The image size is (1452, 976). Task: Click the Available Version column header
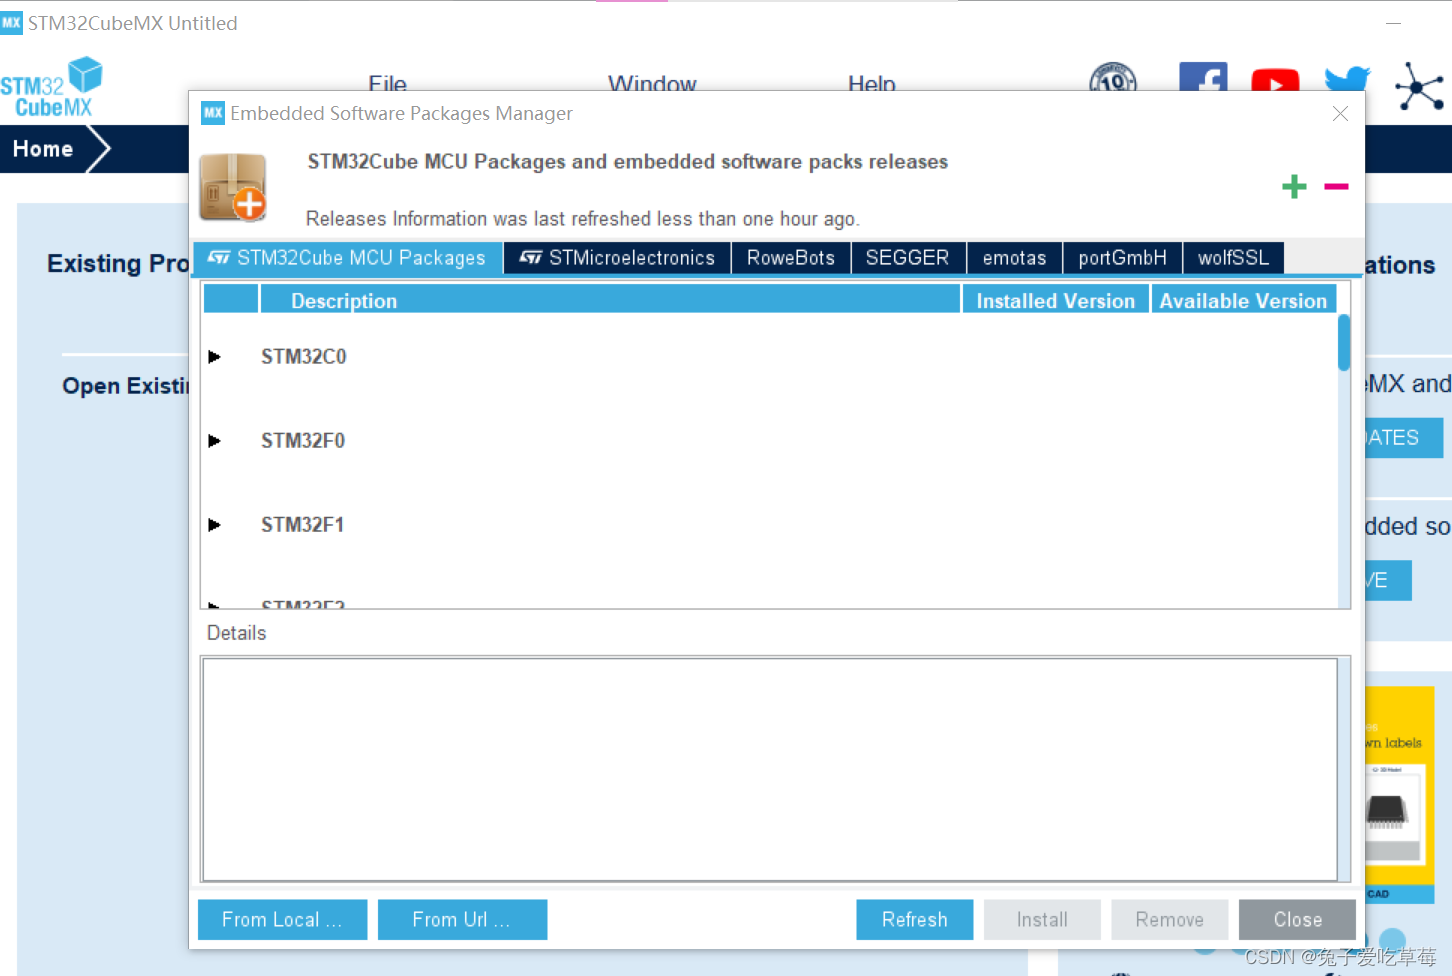(x=1243, y=300)
